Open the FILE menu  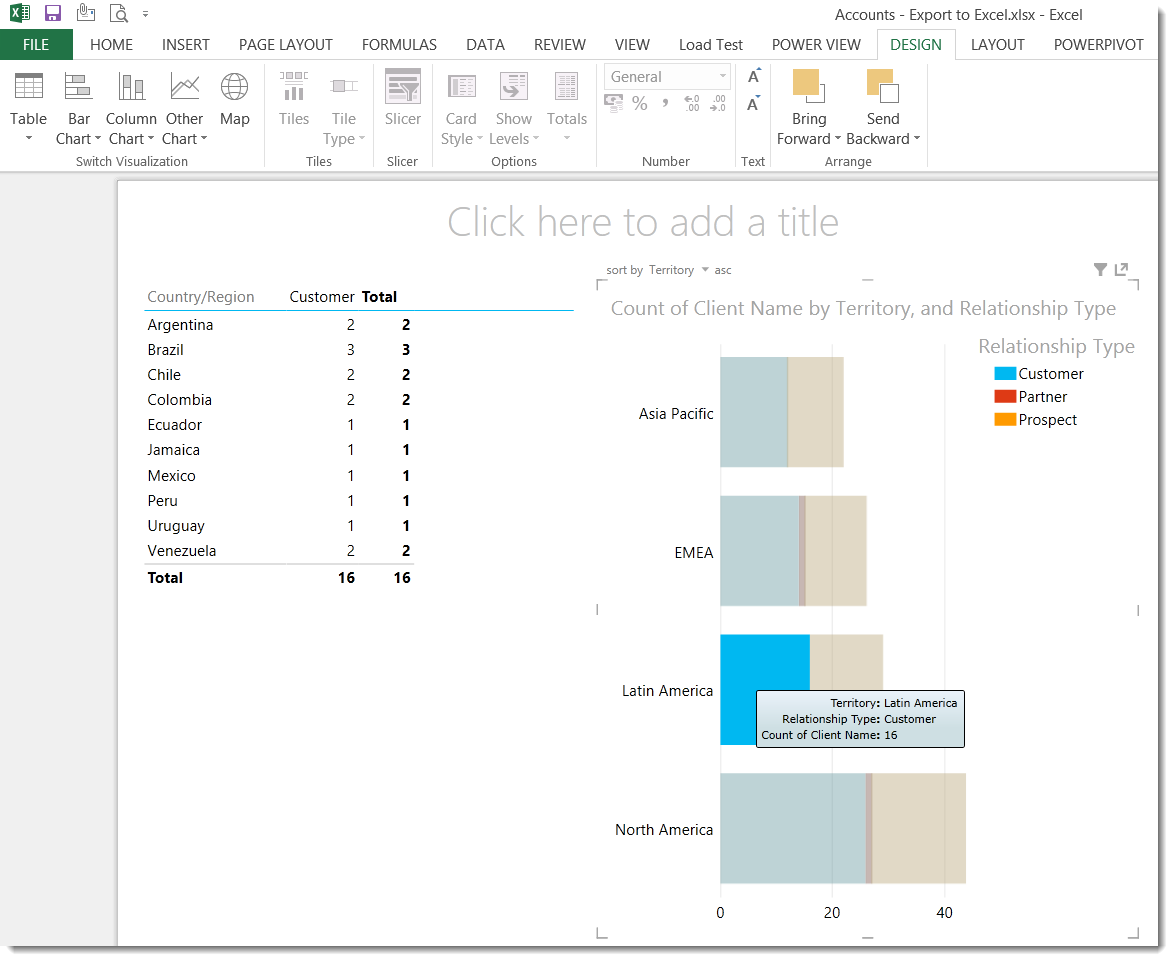point(36,45)
